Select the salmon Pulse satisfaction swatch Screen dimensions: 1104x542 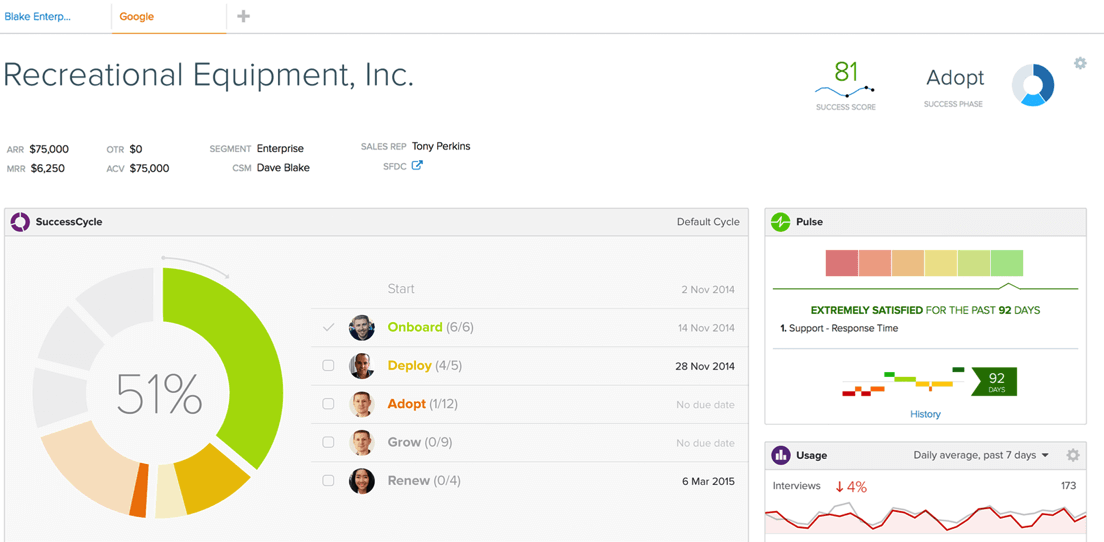click(x=875, y=263)
